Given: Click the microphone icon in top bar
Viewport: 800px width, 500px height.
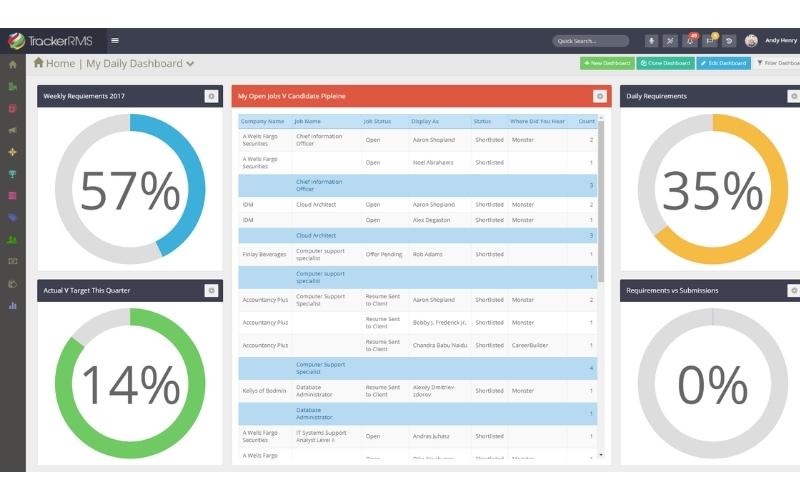Looking at the screenshot, I should pos(651,41).
